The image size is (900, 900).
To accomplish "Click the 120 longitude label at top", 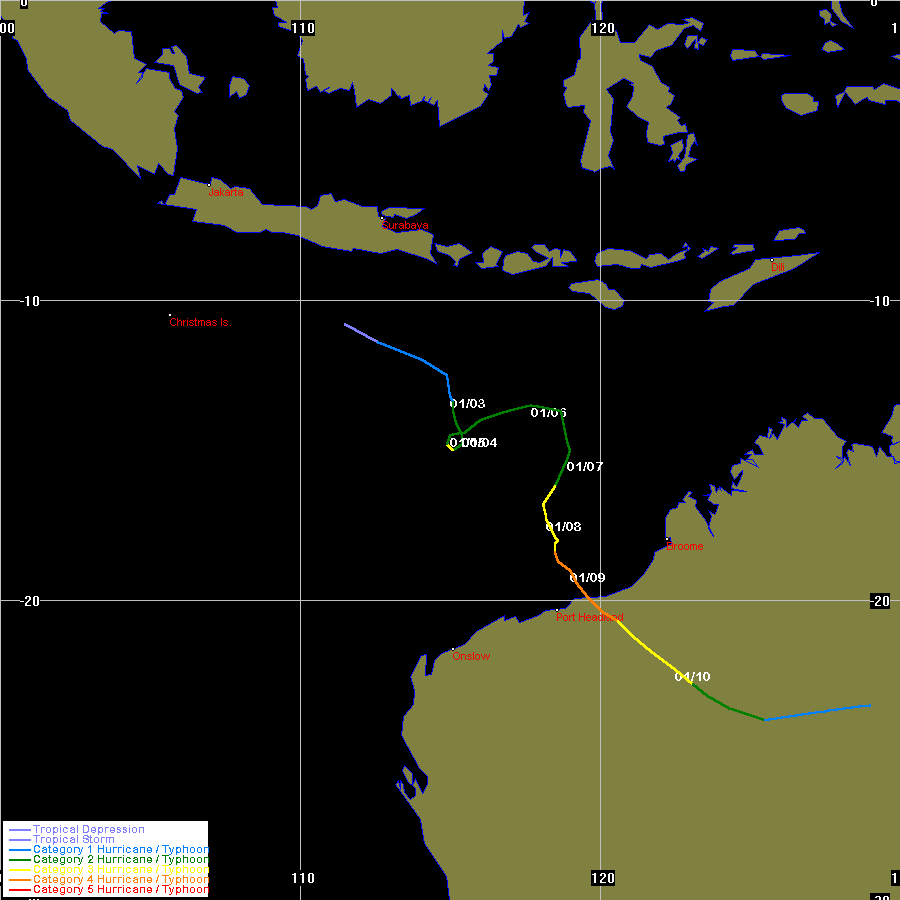I will 601,28.
